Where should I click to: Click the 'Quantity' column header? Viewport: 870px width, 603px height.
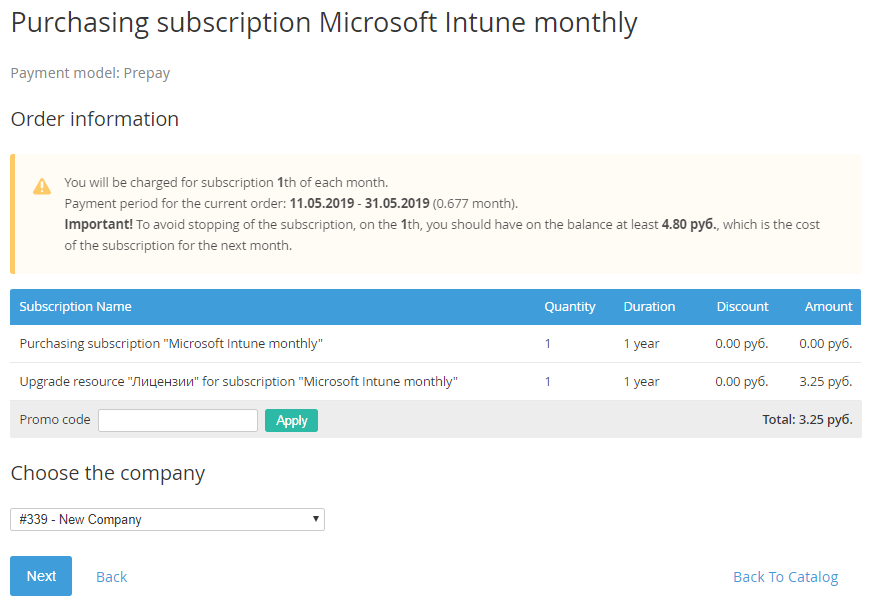tap(570, 307)
